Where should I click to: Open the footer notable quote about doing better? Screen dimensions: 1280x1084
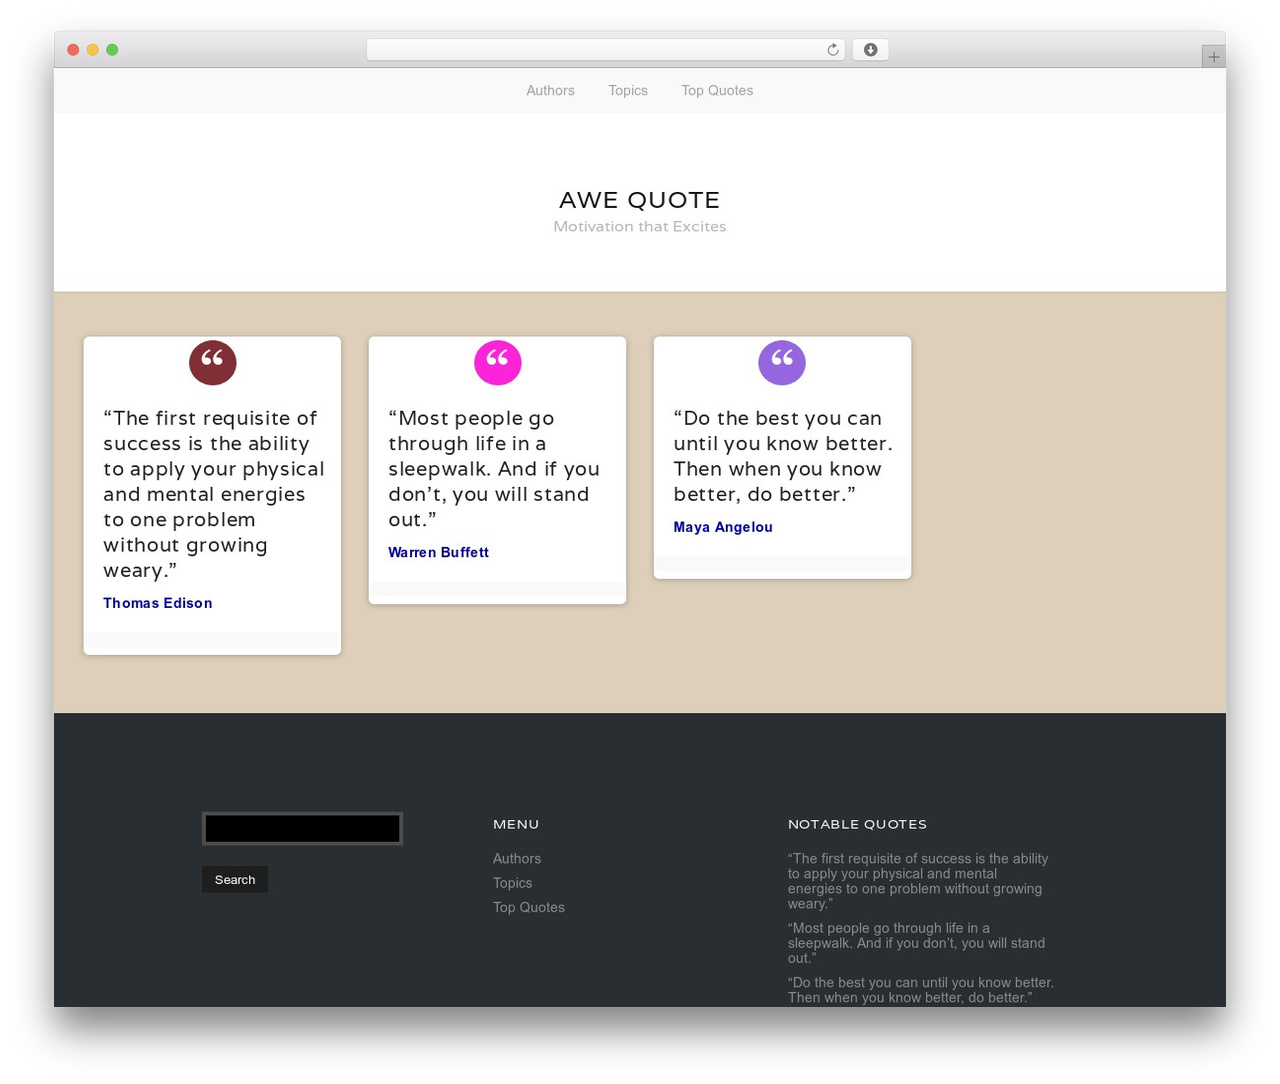coord(921,990)
